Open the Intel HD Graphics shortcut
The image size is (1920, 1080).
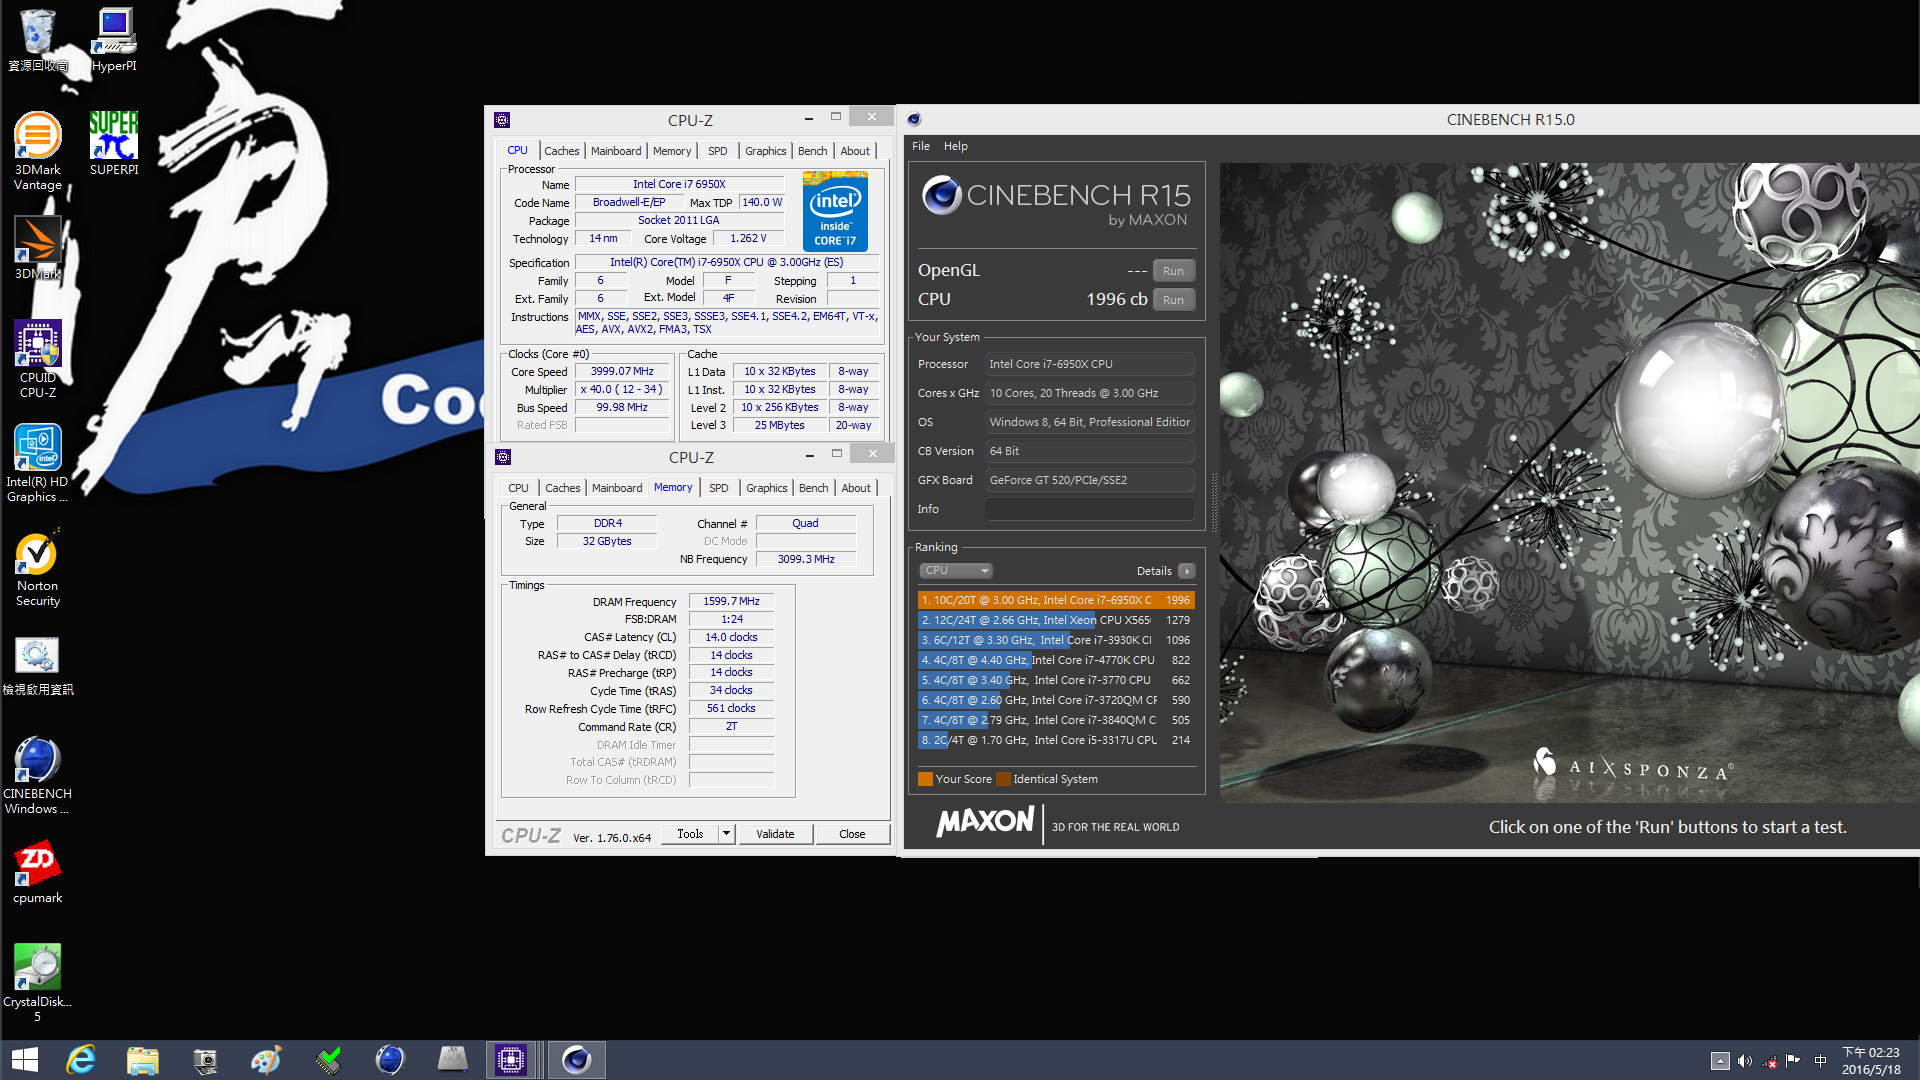coord(37,462)
